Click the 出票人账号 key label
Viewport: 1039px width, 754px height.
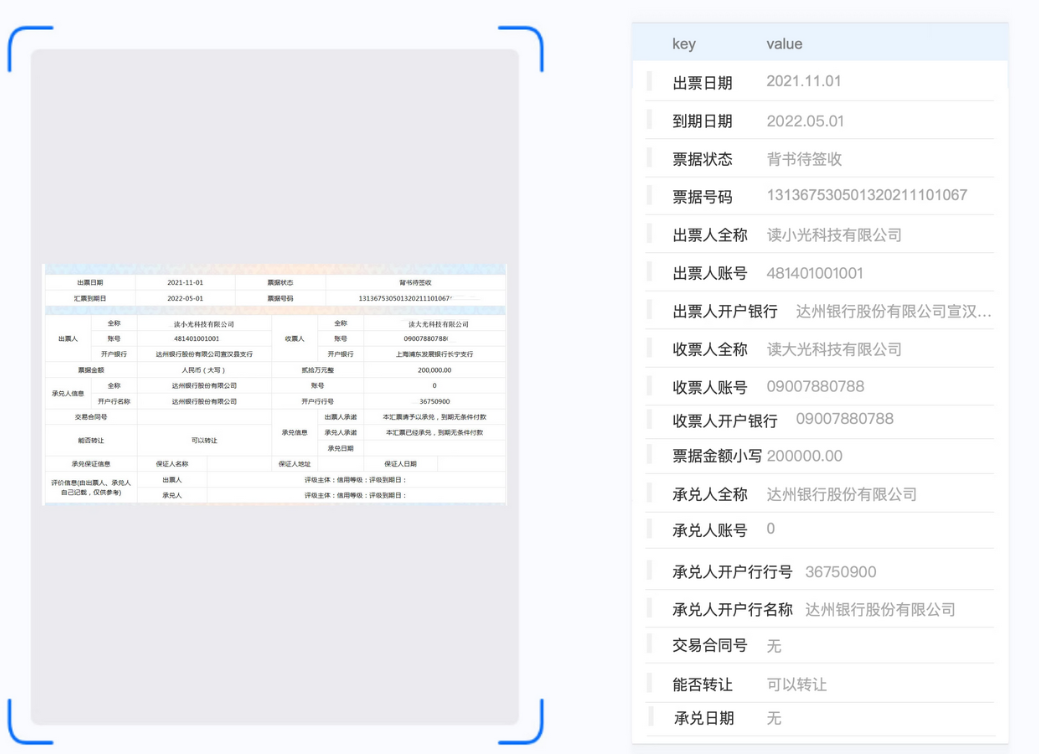pos(710,273)
